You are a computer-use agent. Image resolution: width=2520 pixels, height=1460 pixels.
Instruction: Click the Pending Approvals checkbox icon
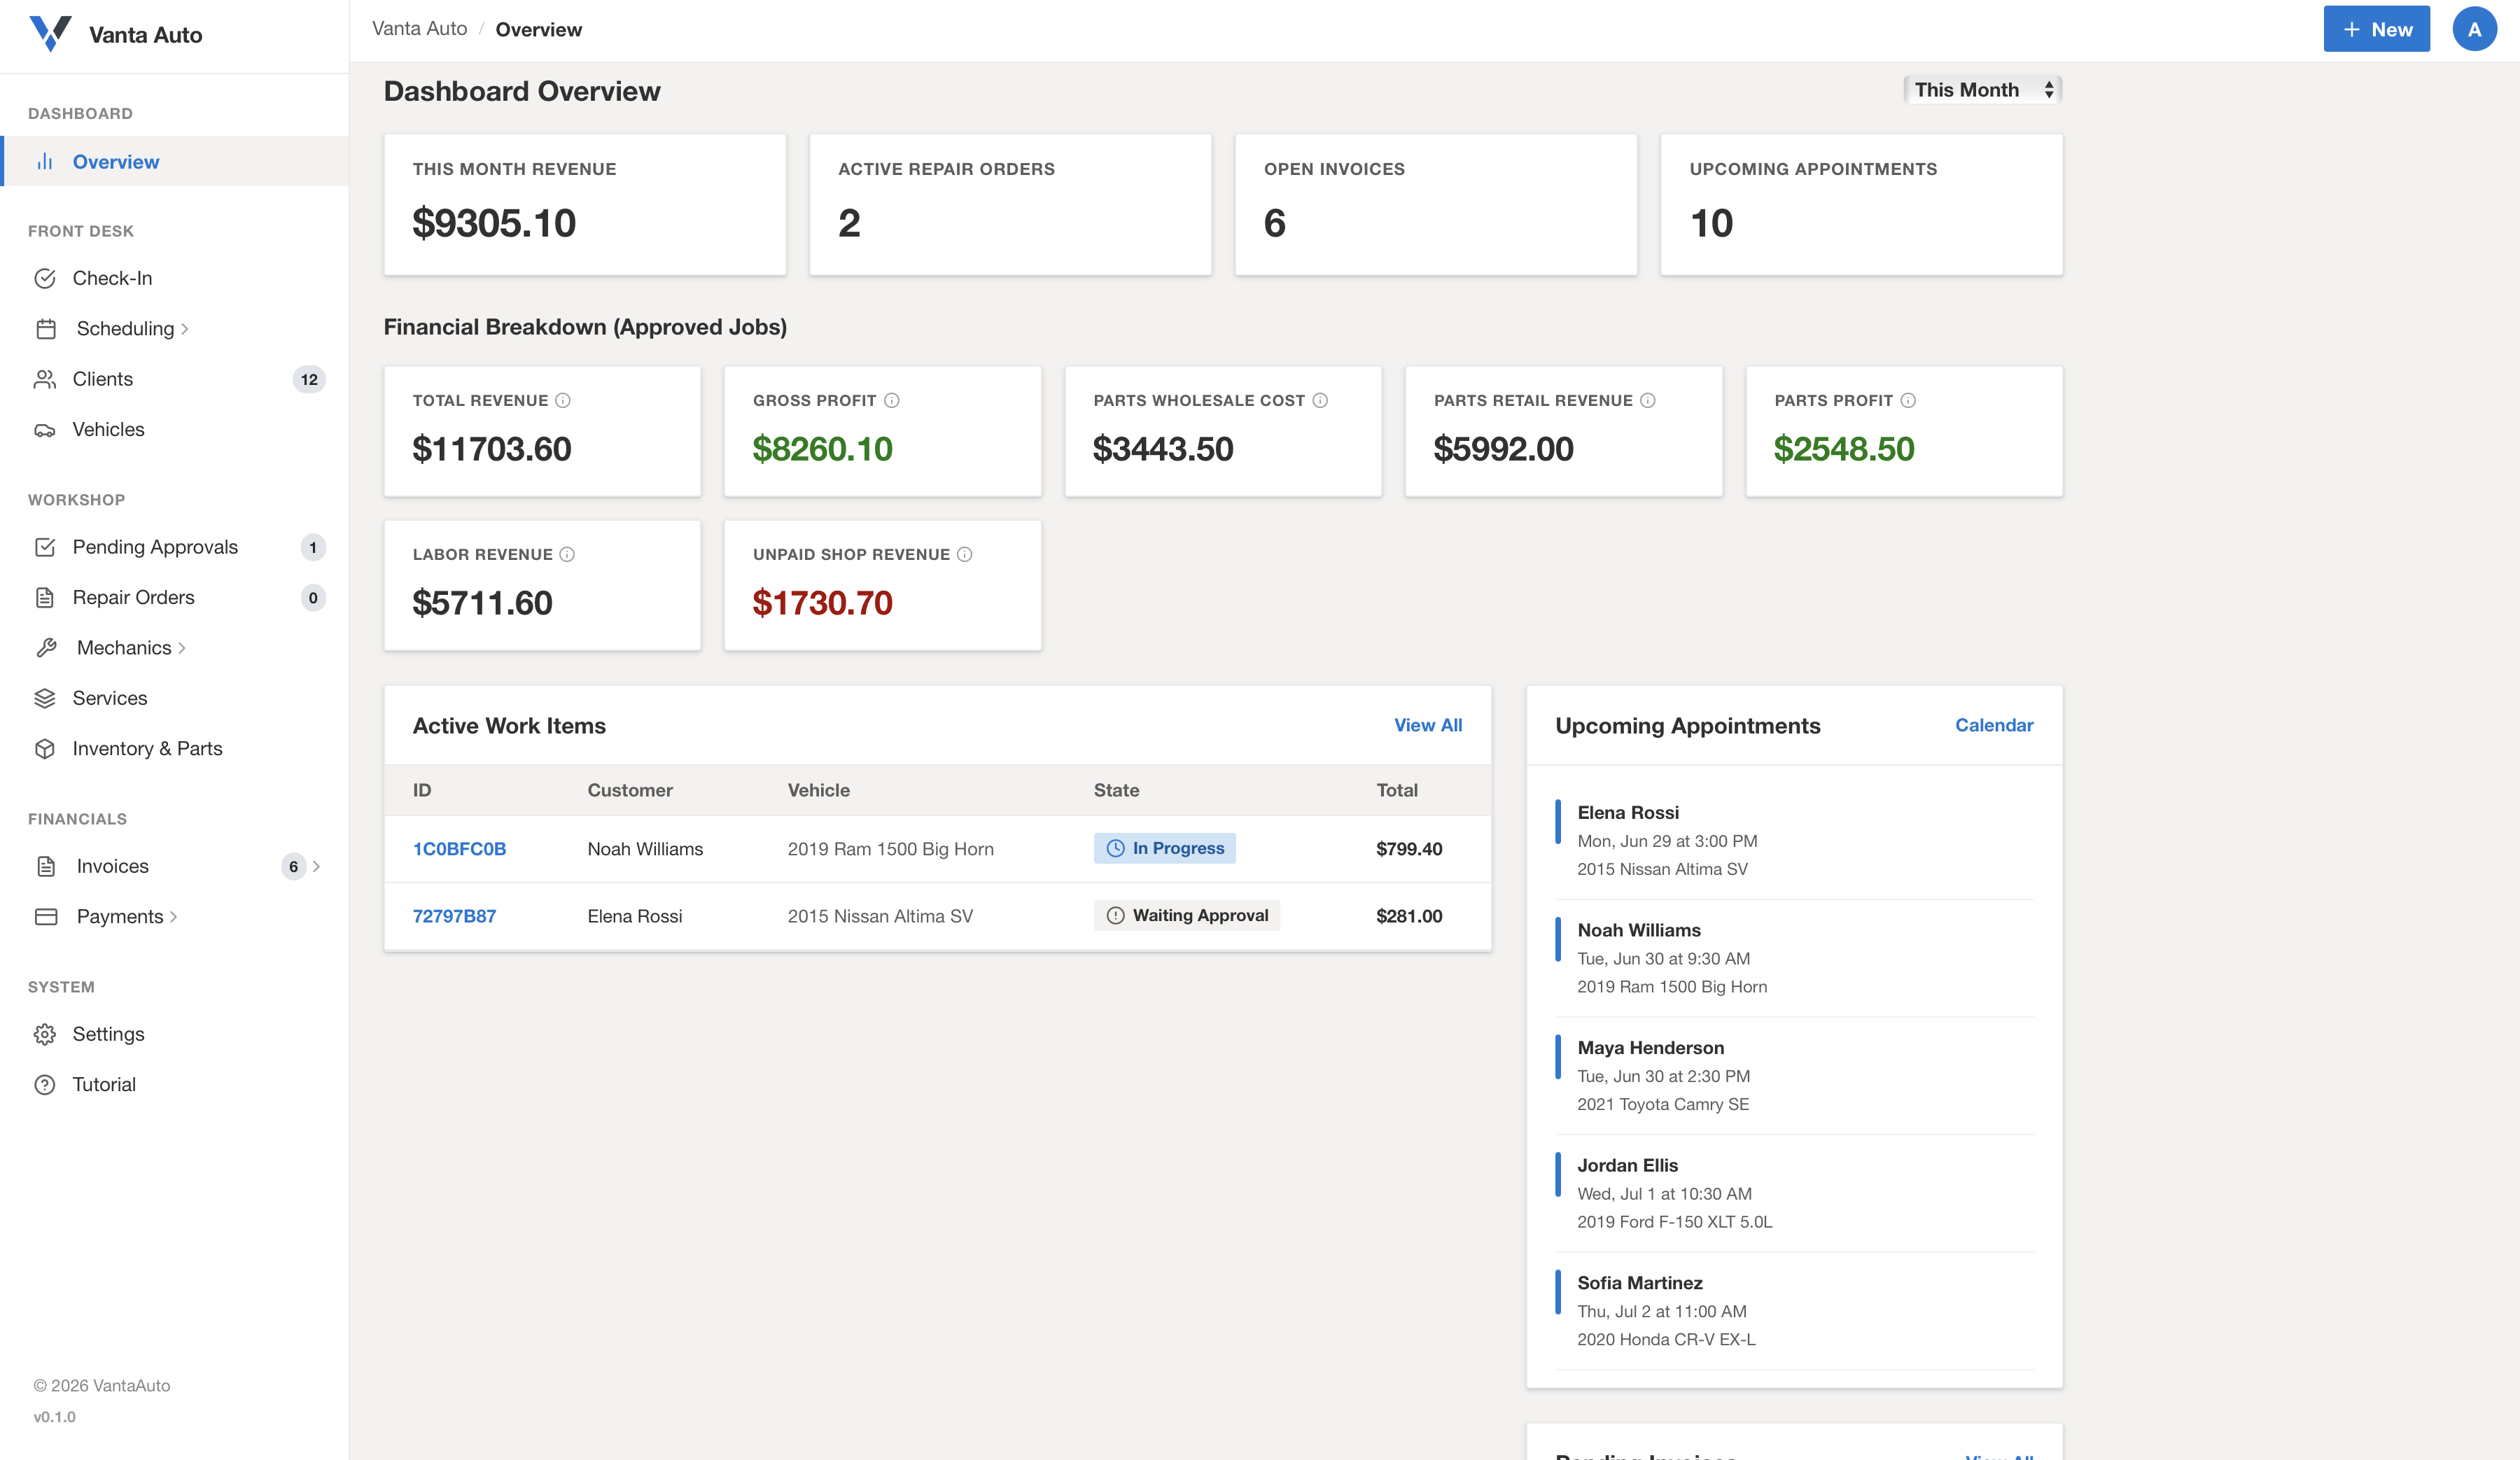coord(45,547)
